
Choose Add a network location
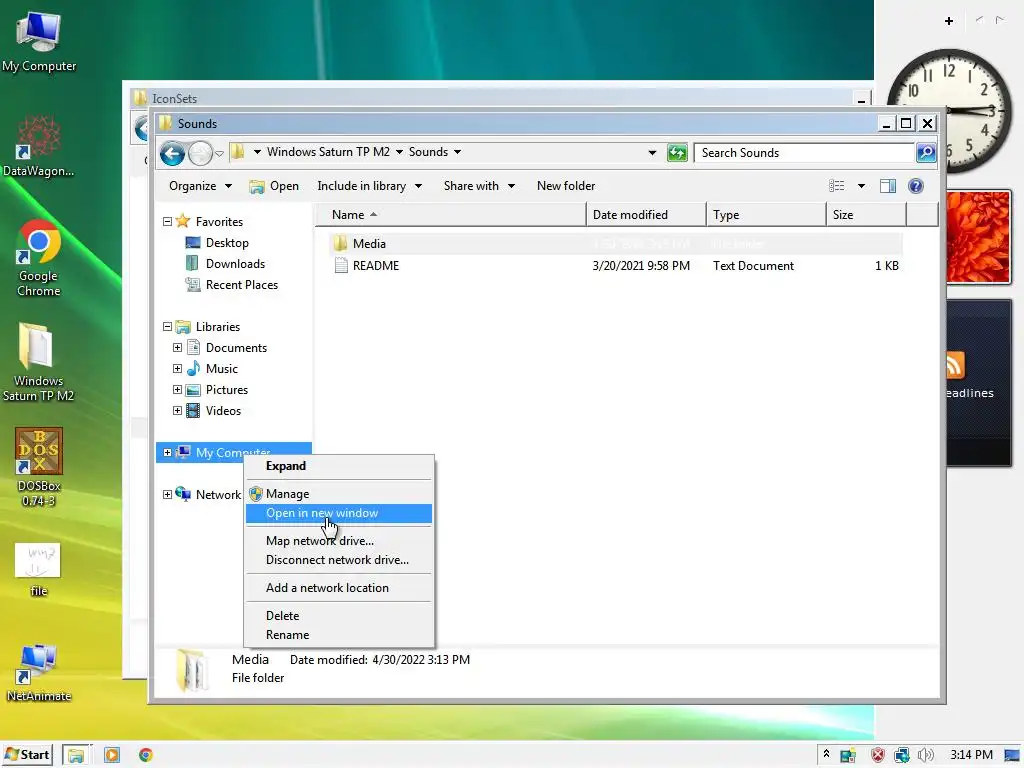339,588
